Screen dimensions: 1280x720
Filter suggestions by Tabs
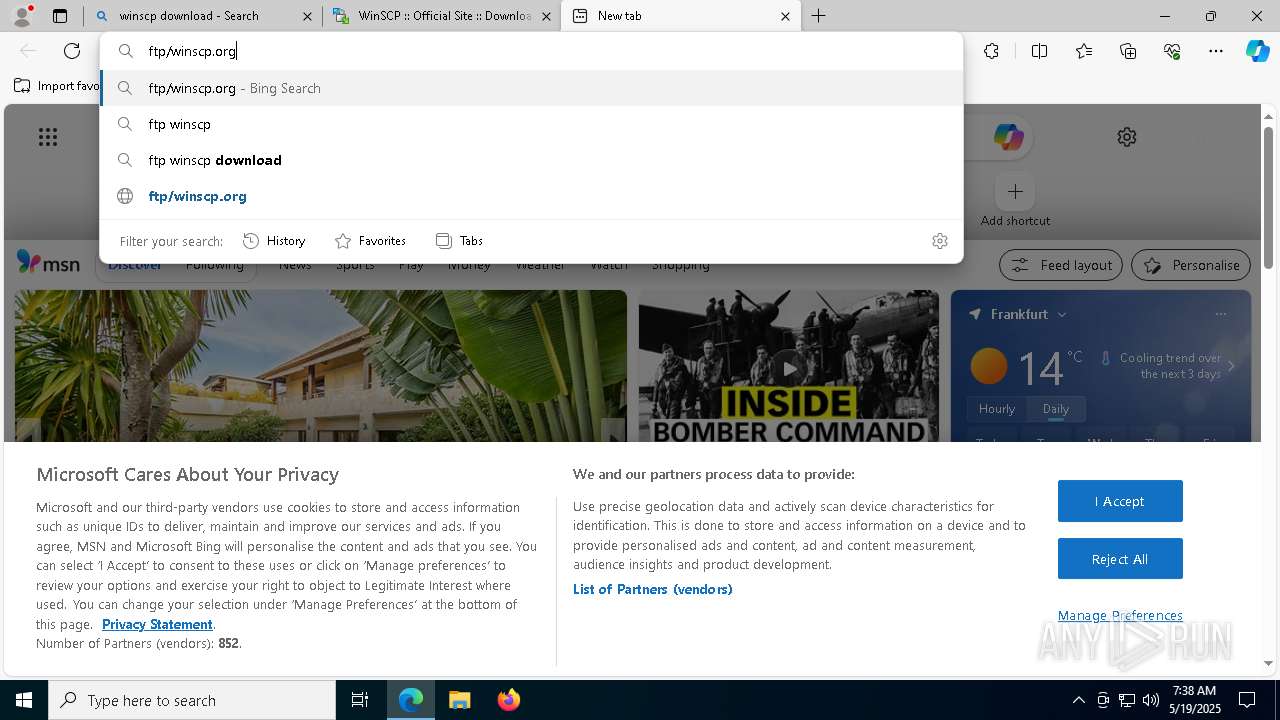[459, 241]
